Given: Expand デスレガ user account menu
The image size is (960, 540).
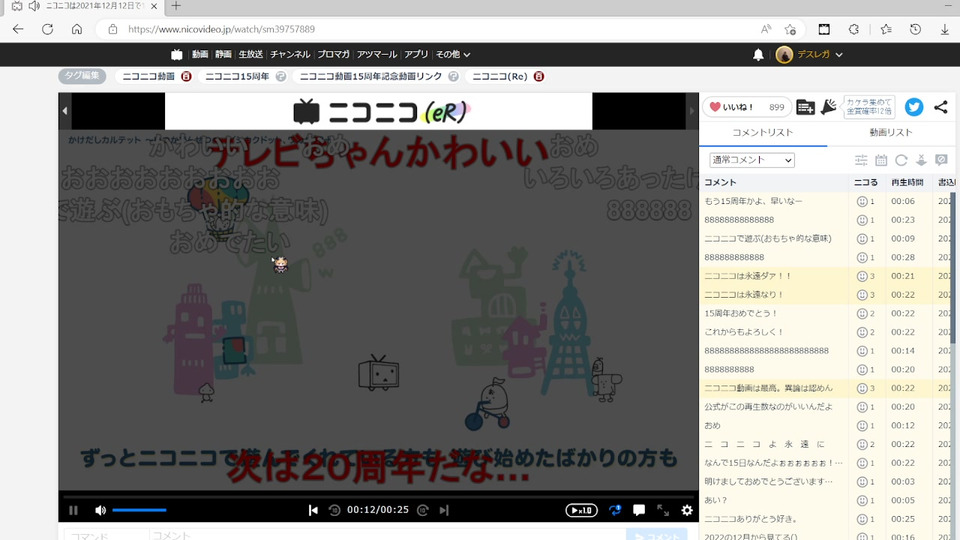Looking at the screenshot, I should (x=809, y=54).
